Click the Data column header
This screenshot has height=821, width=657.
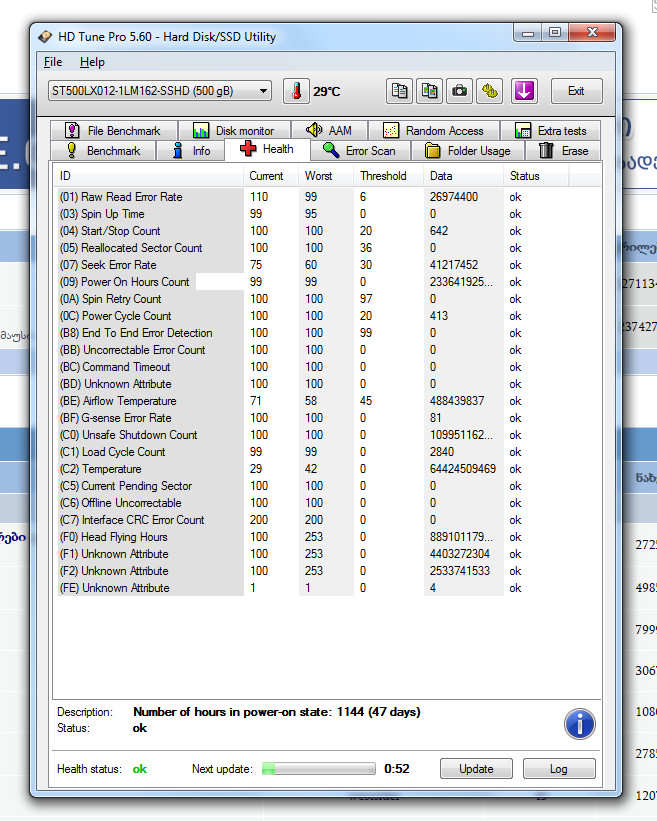463,176
